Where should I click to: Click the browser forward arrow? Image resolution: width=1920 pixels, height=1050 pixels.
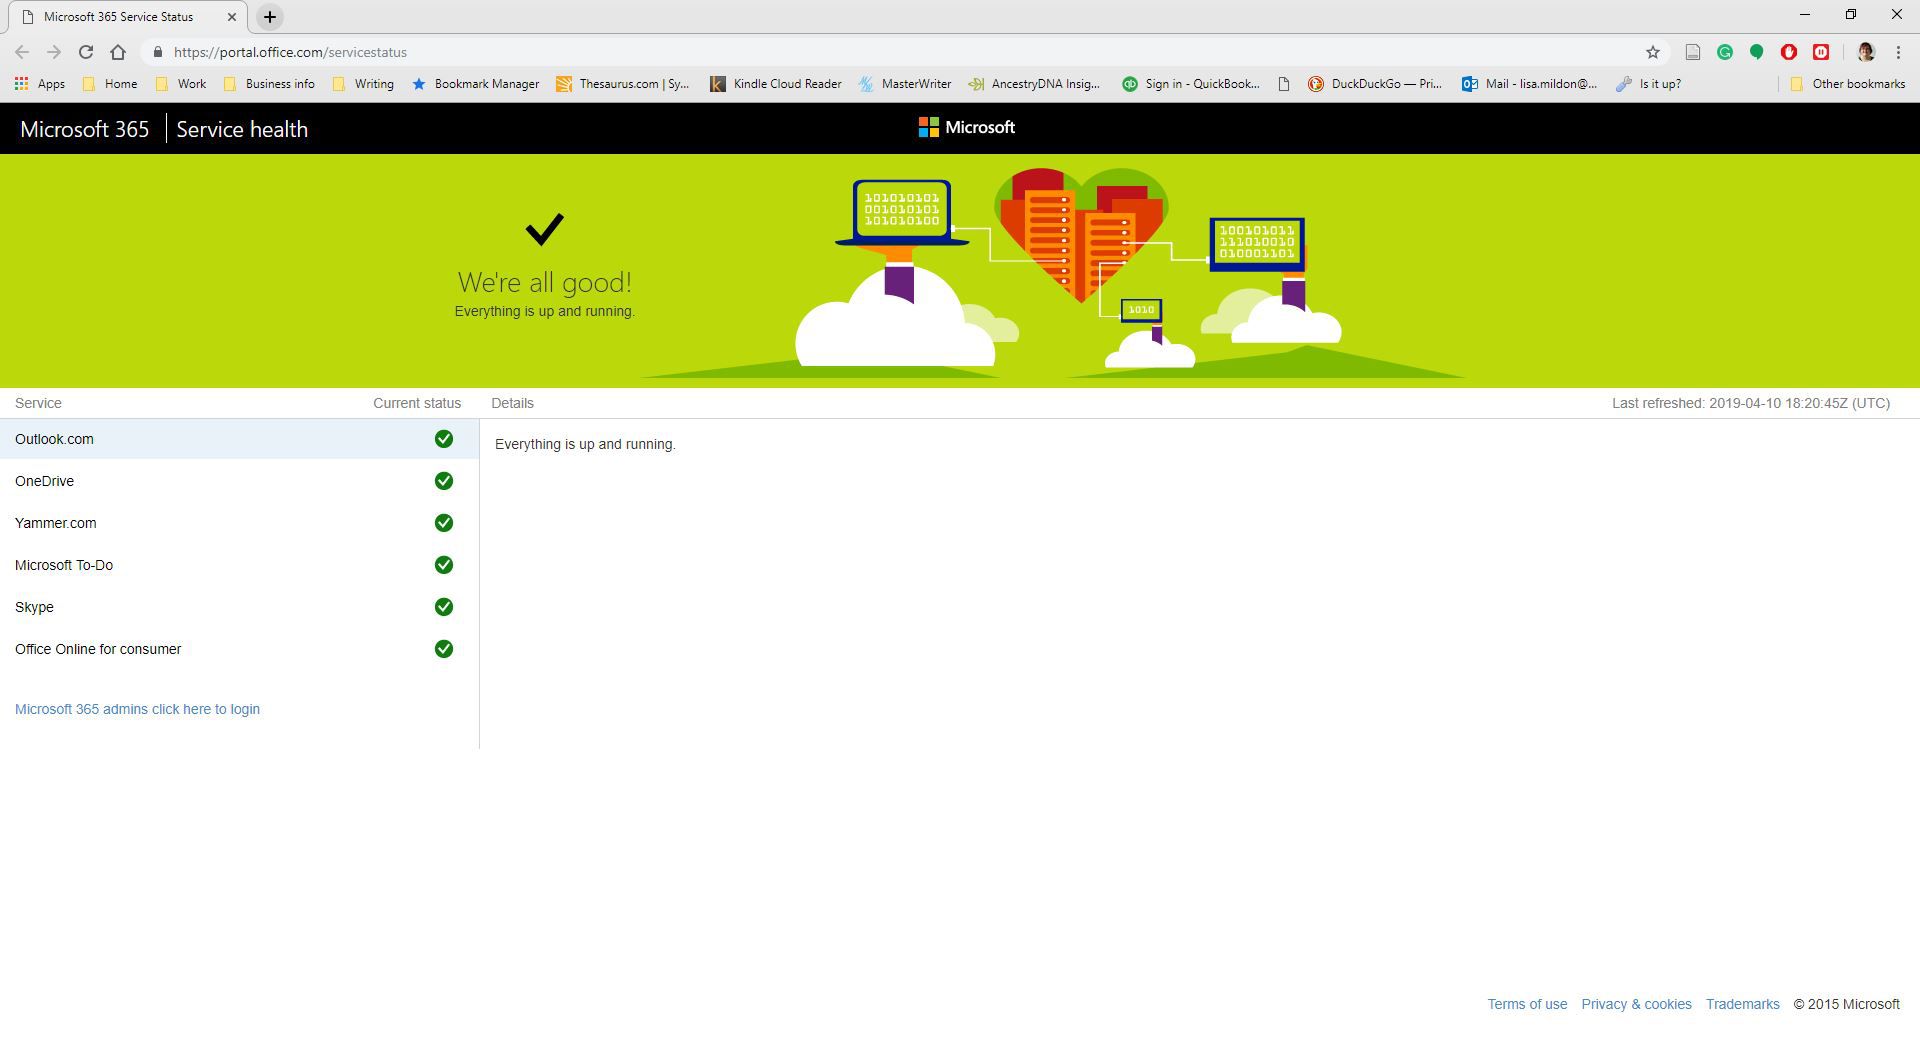pos(54,52)
